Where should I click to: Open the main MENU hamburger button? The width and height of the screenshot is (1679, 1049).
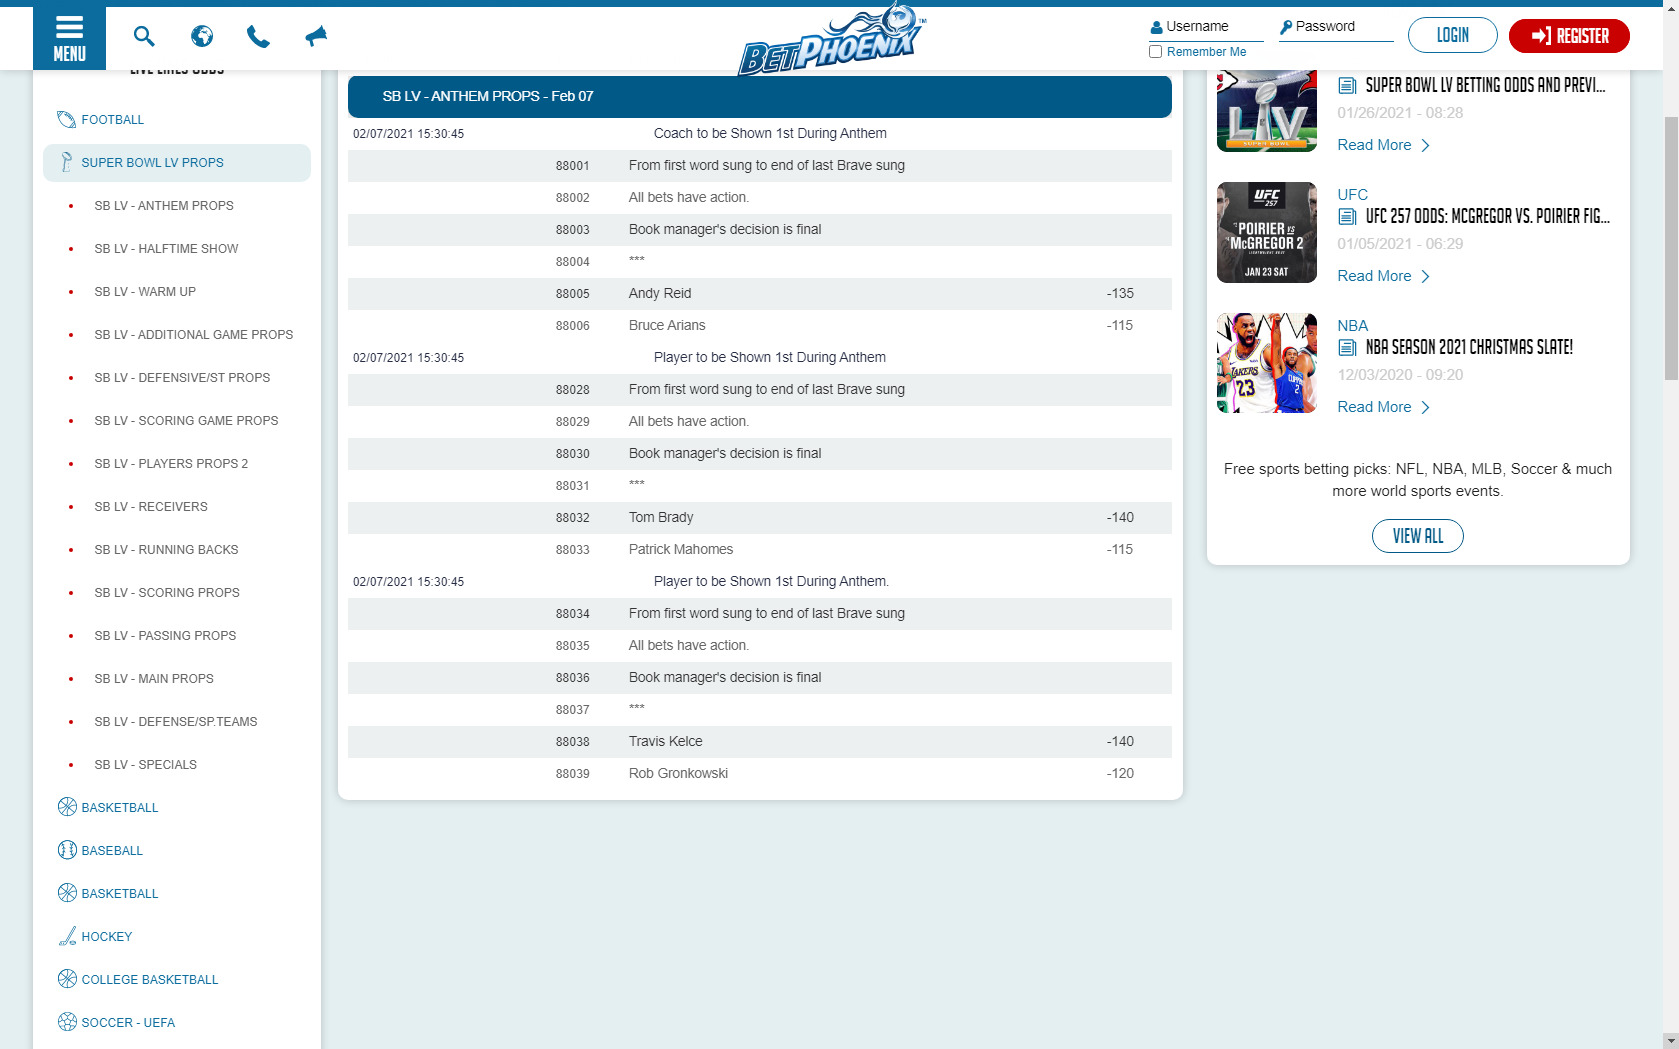coord(69,38)
